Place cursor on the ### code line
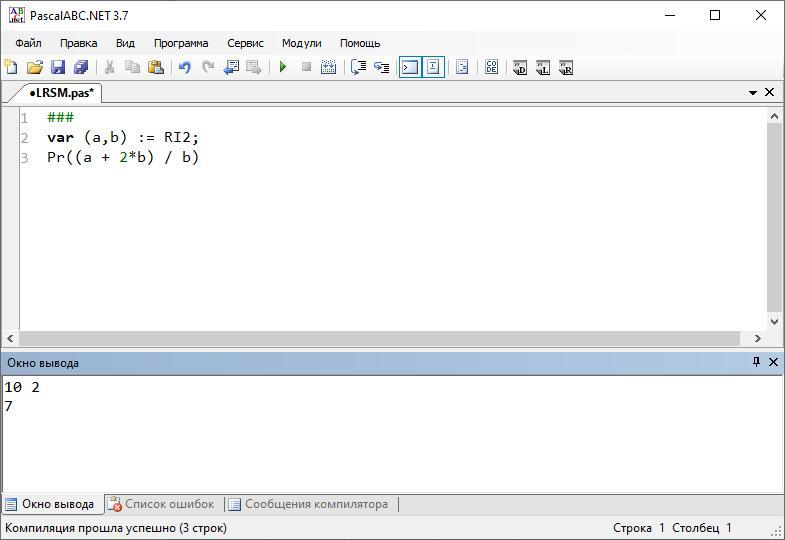This screenshot has height=540, width=785. pos(60,118)
